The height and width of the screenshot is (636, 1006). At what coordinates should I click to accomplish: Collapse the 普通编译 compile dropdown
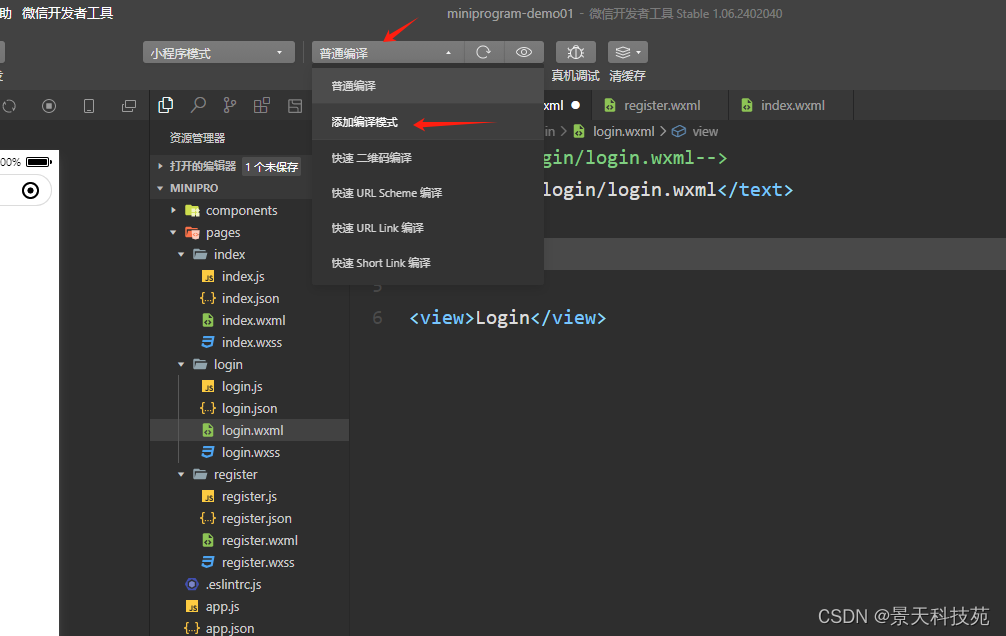click(388, 53)
